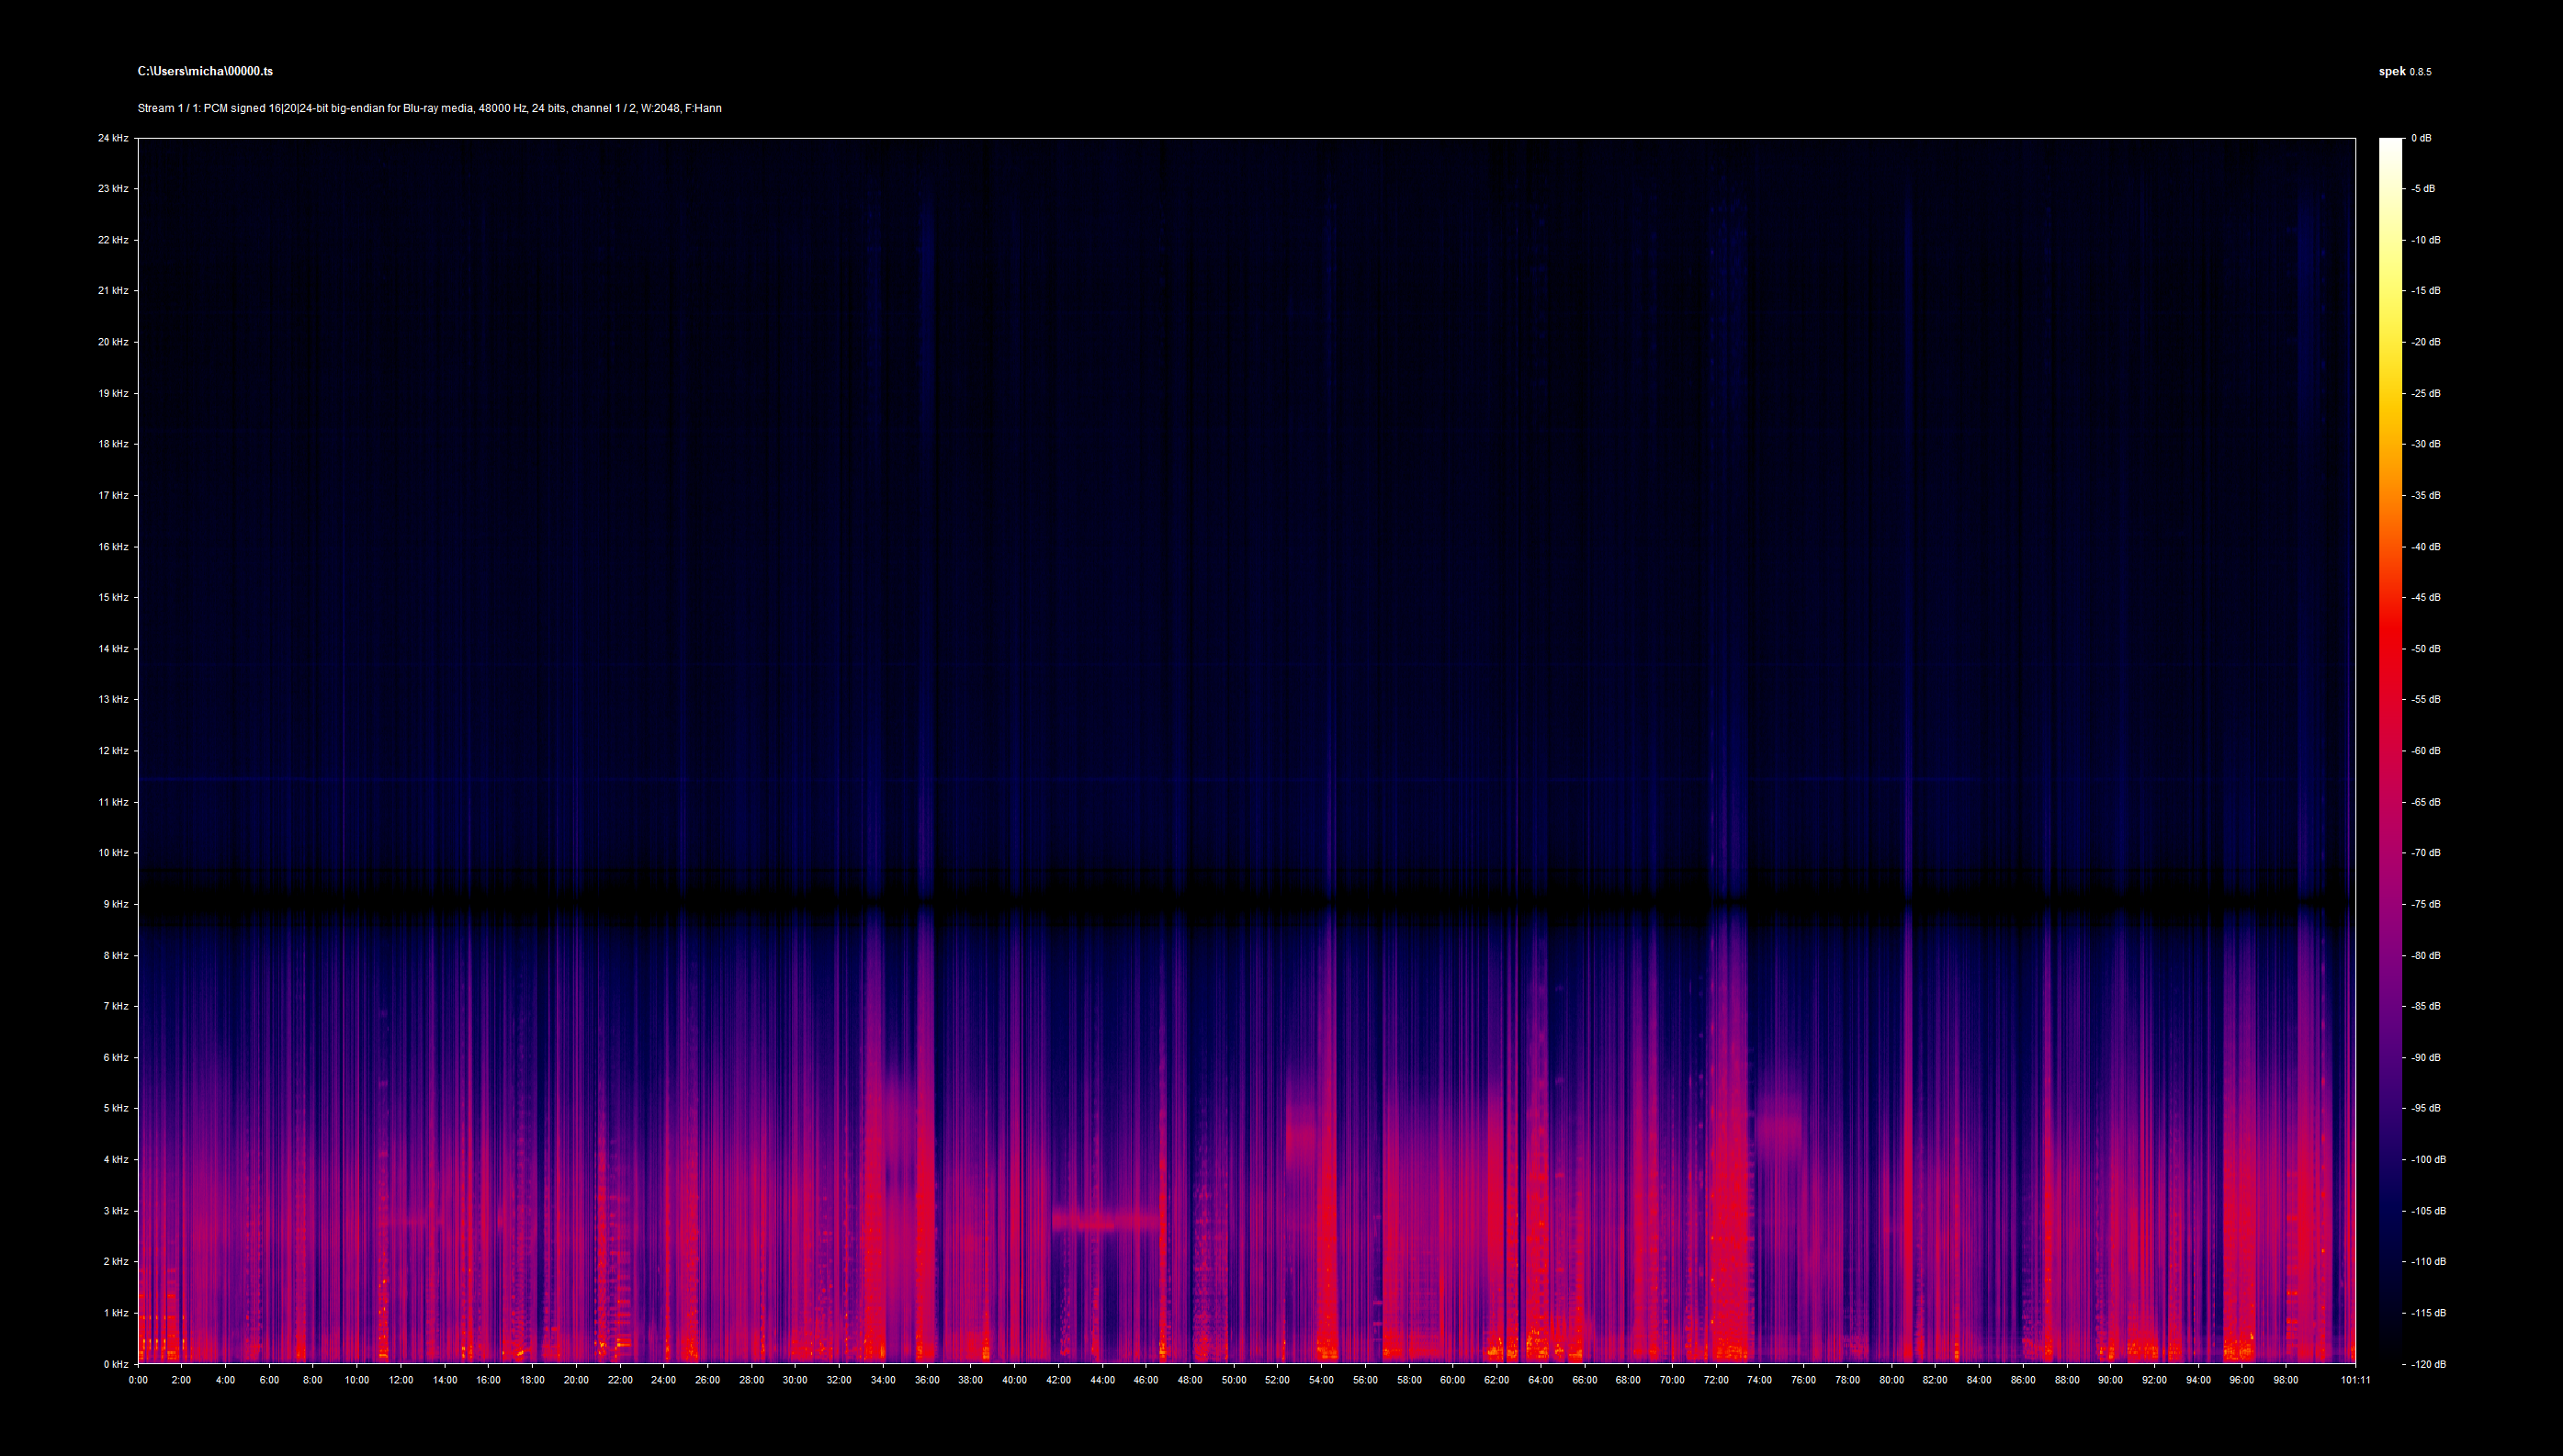The height and width of the screenshot is (1456, 2563).
Task: Click the spek 0.8.5 version label
Action: click(x=2404, y=71)
